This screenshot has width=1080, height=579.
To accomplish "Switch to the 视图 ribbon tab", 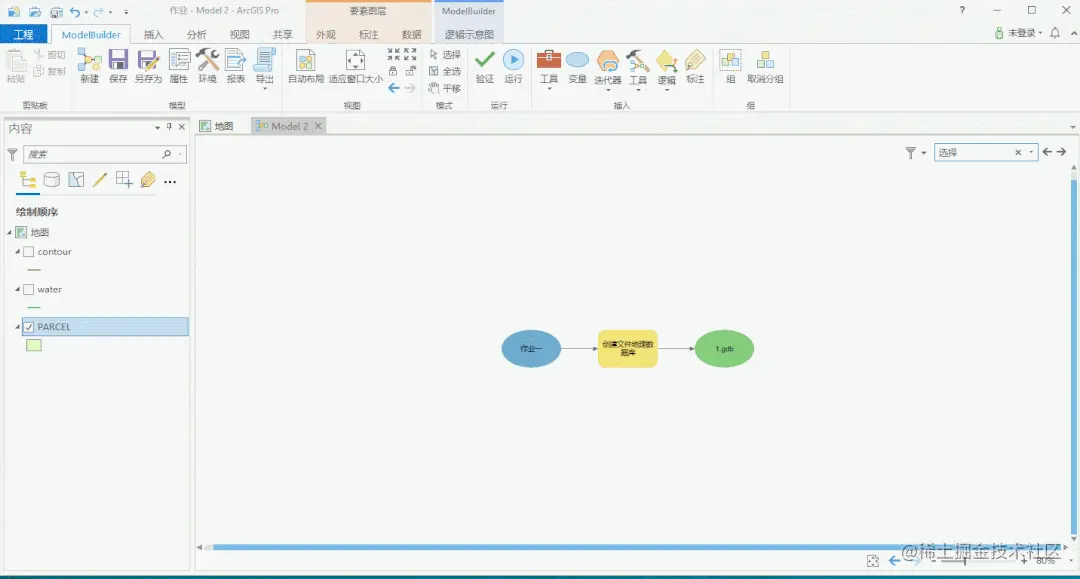I will point(240,34).
